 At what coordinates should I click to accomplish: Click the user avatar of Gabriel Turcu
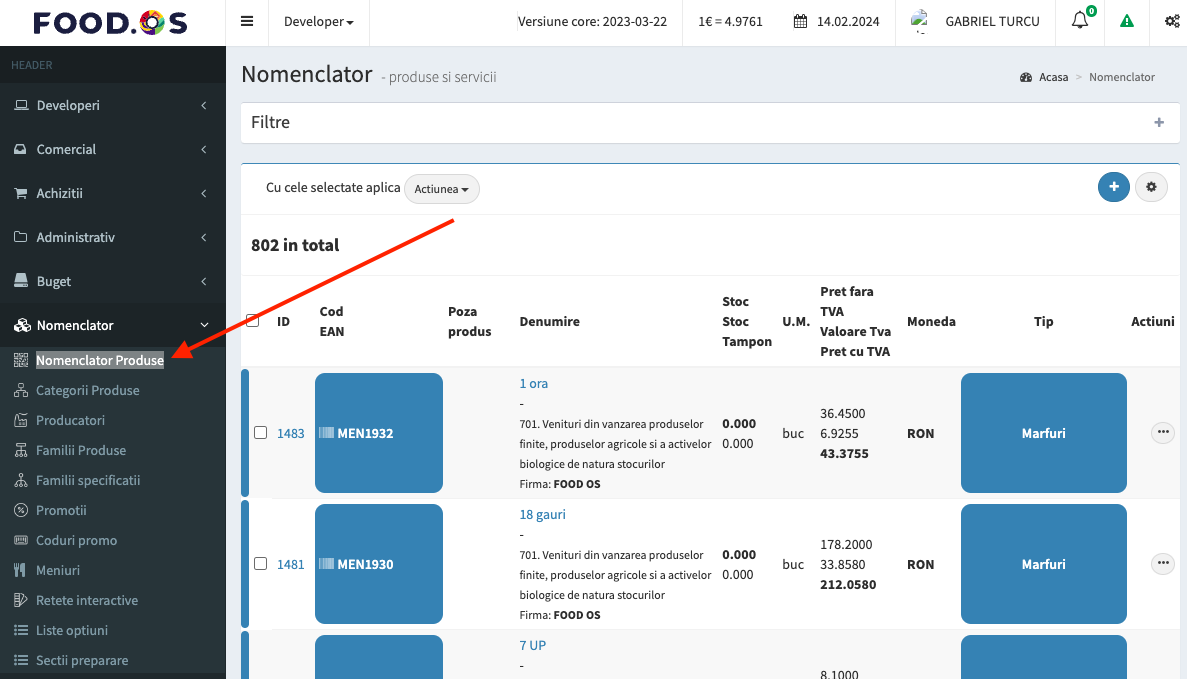pos(920,21)
